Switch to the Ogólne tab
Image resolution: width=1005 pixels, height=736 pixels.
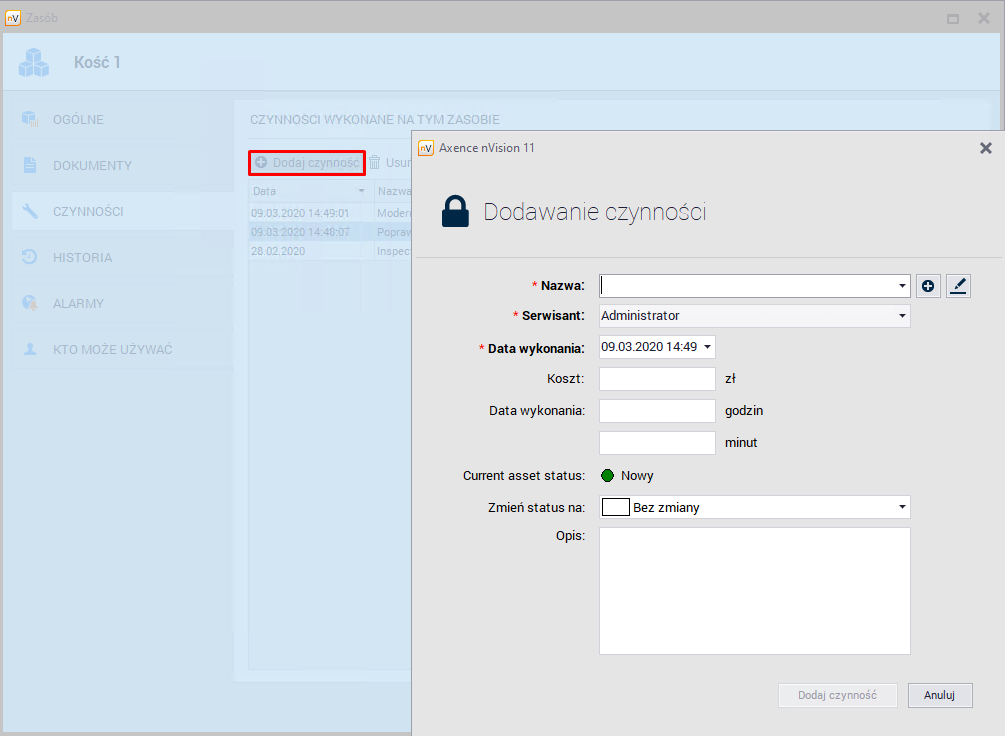[78, 120]
